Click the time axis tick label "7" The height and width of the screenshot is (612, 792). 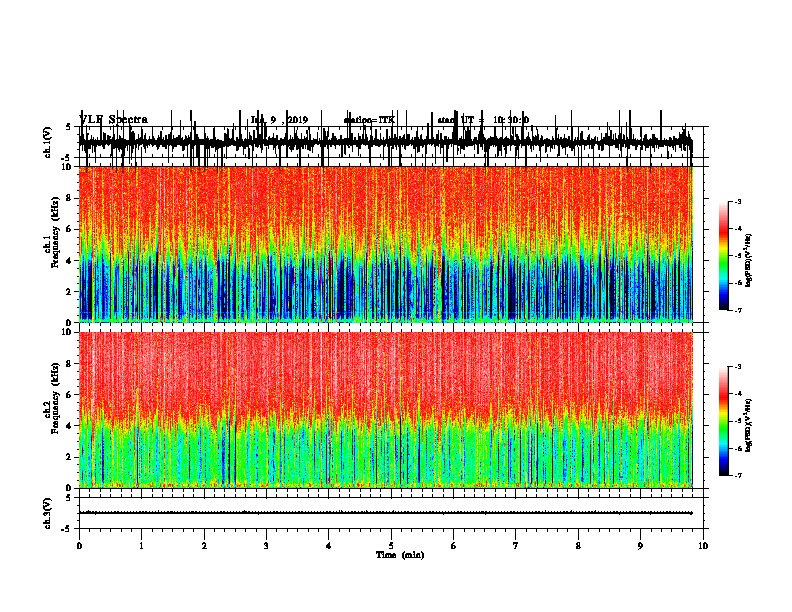tap(516, 545)
